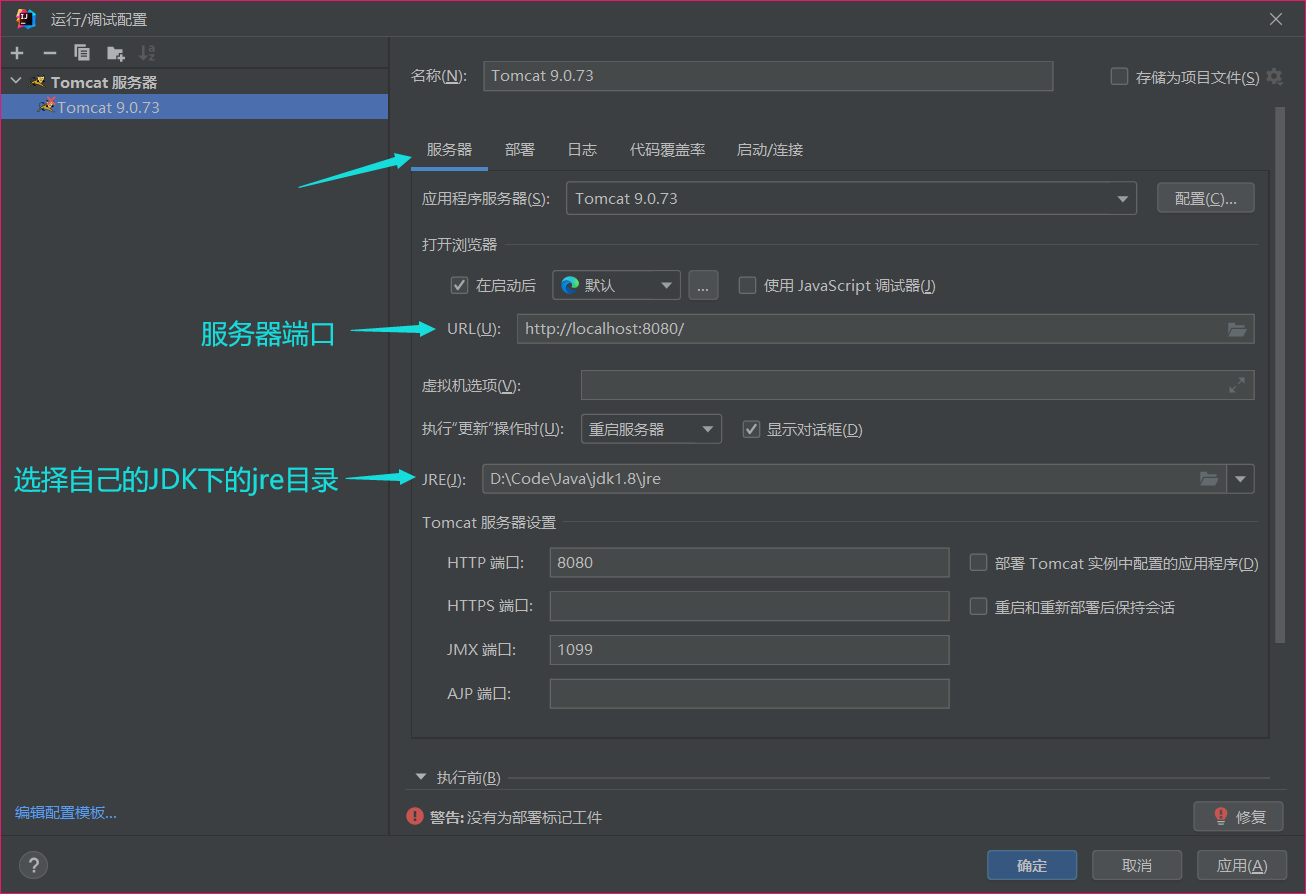Image resolution: width=1306 pixels, height=894 pixels.
Task: Click the HTTPS port field
Action: [749, 605]
